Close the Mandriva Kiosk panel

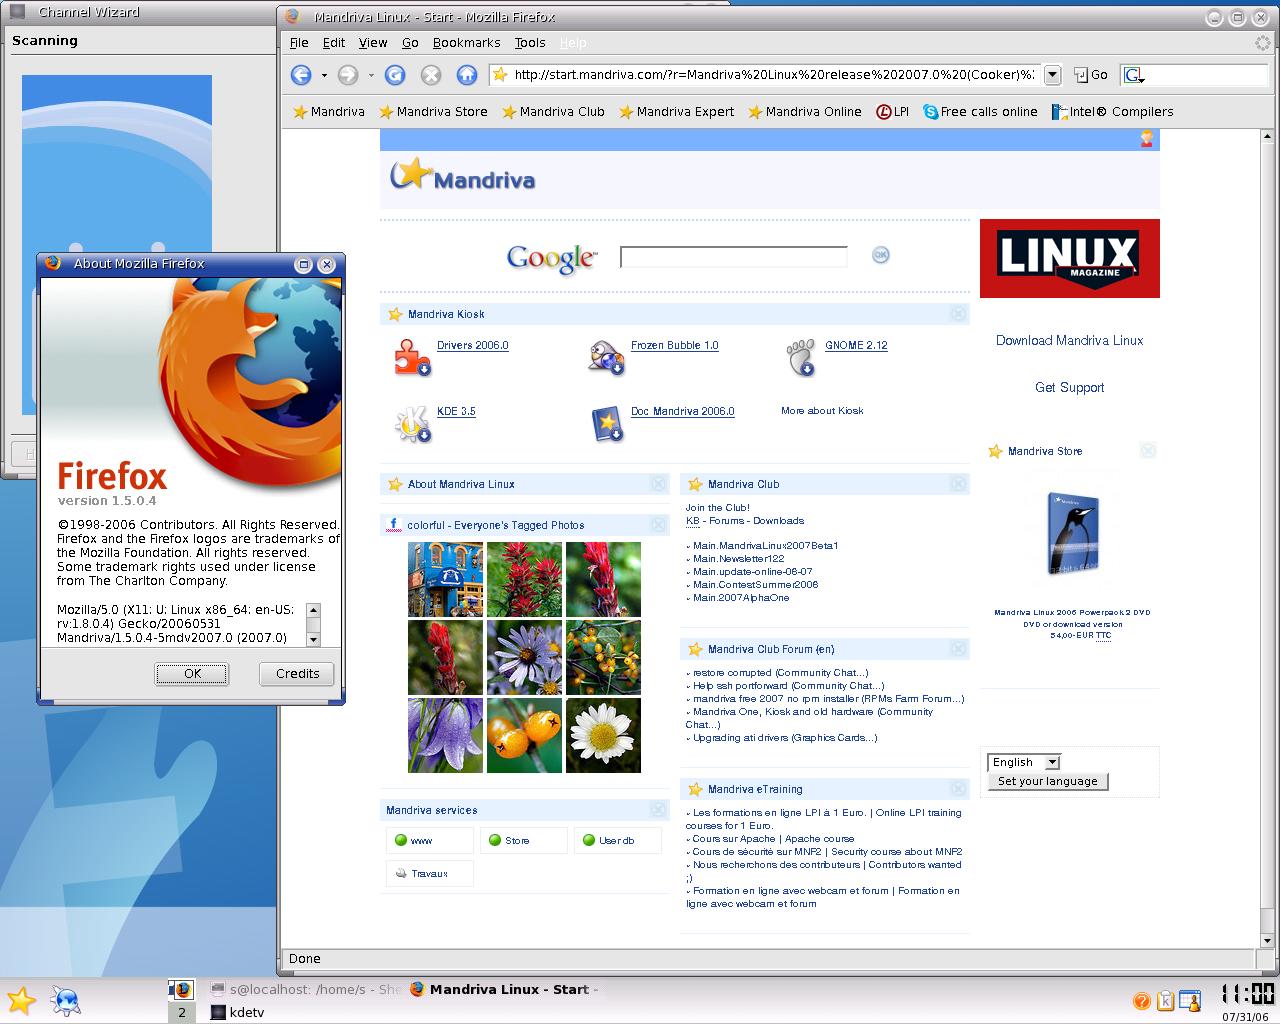pos(958,314)
